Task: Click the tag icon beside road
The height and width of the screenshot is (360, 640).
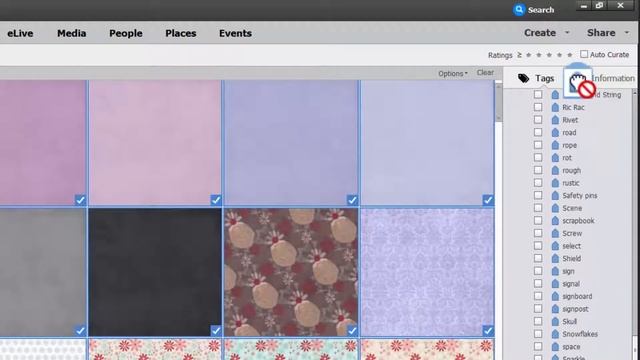Action: click(x=555, y=133)
